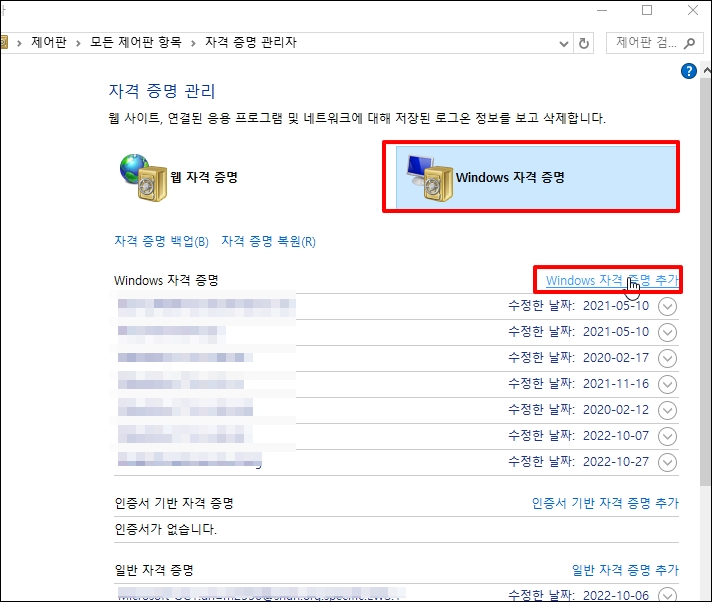Expand credential modified 2022-10-07

[x=667, y=436]
